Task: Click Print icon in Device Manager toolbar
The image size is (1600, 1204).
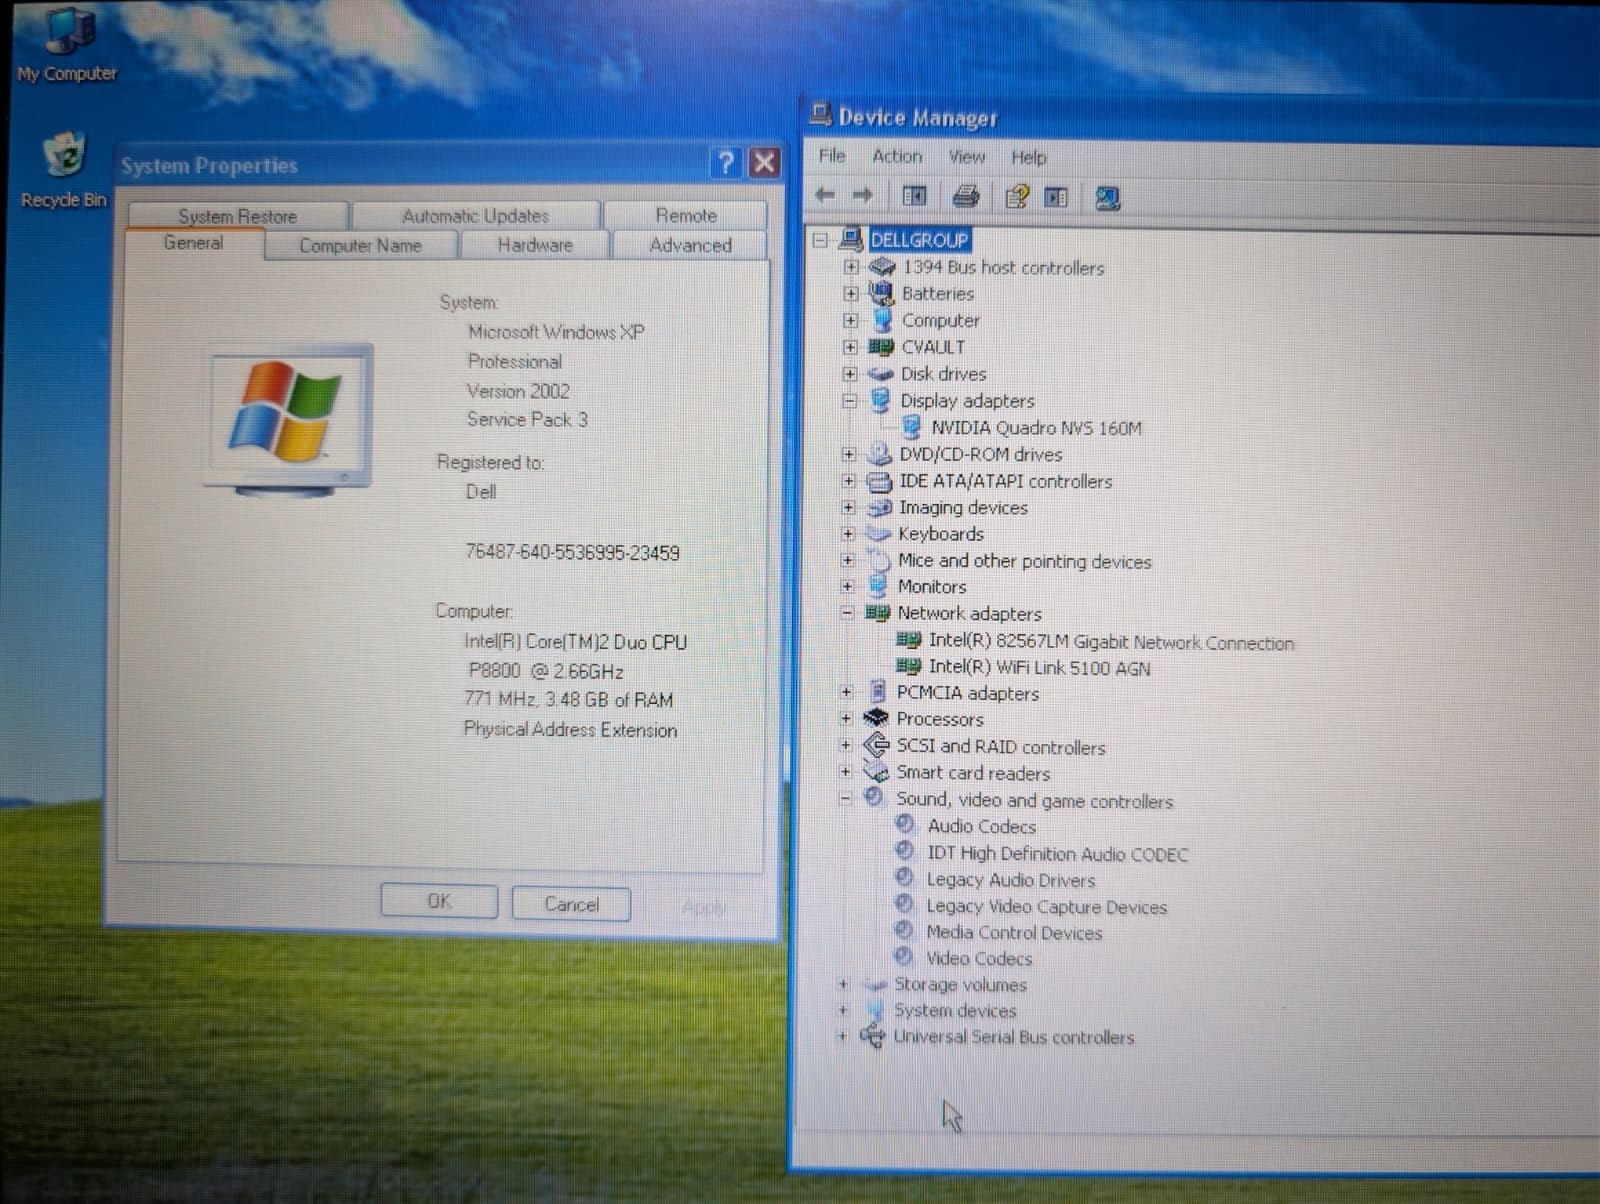Action: pyautogui.click(x=965, y=196)
